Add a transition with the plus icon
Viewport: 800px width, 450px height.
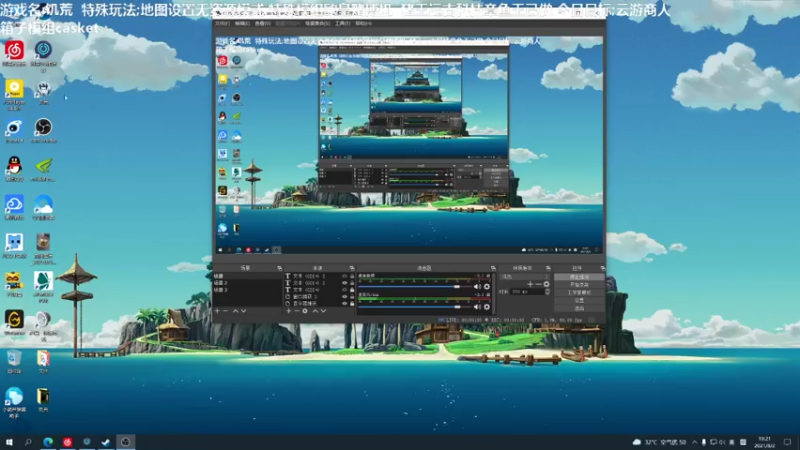(x=530, y=284)
